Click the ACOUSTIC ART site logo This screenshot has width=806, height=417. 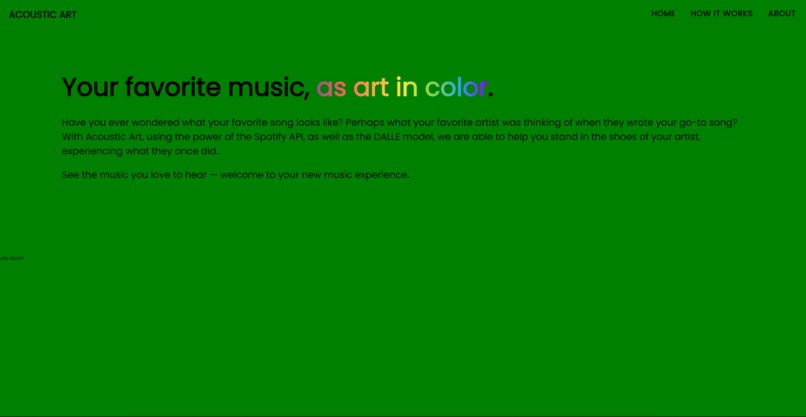click(x=43, y=15)
